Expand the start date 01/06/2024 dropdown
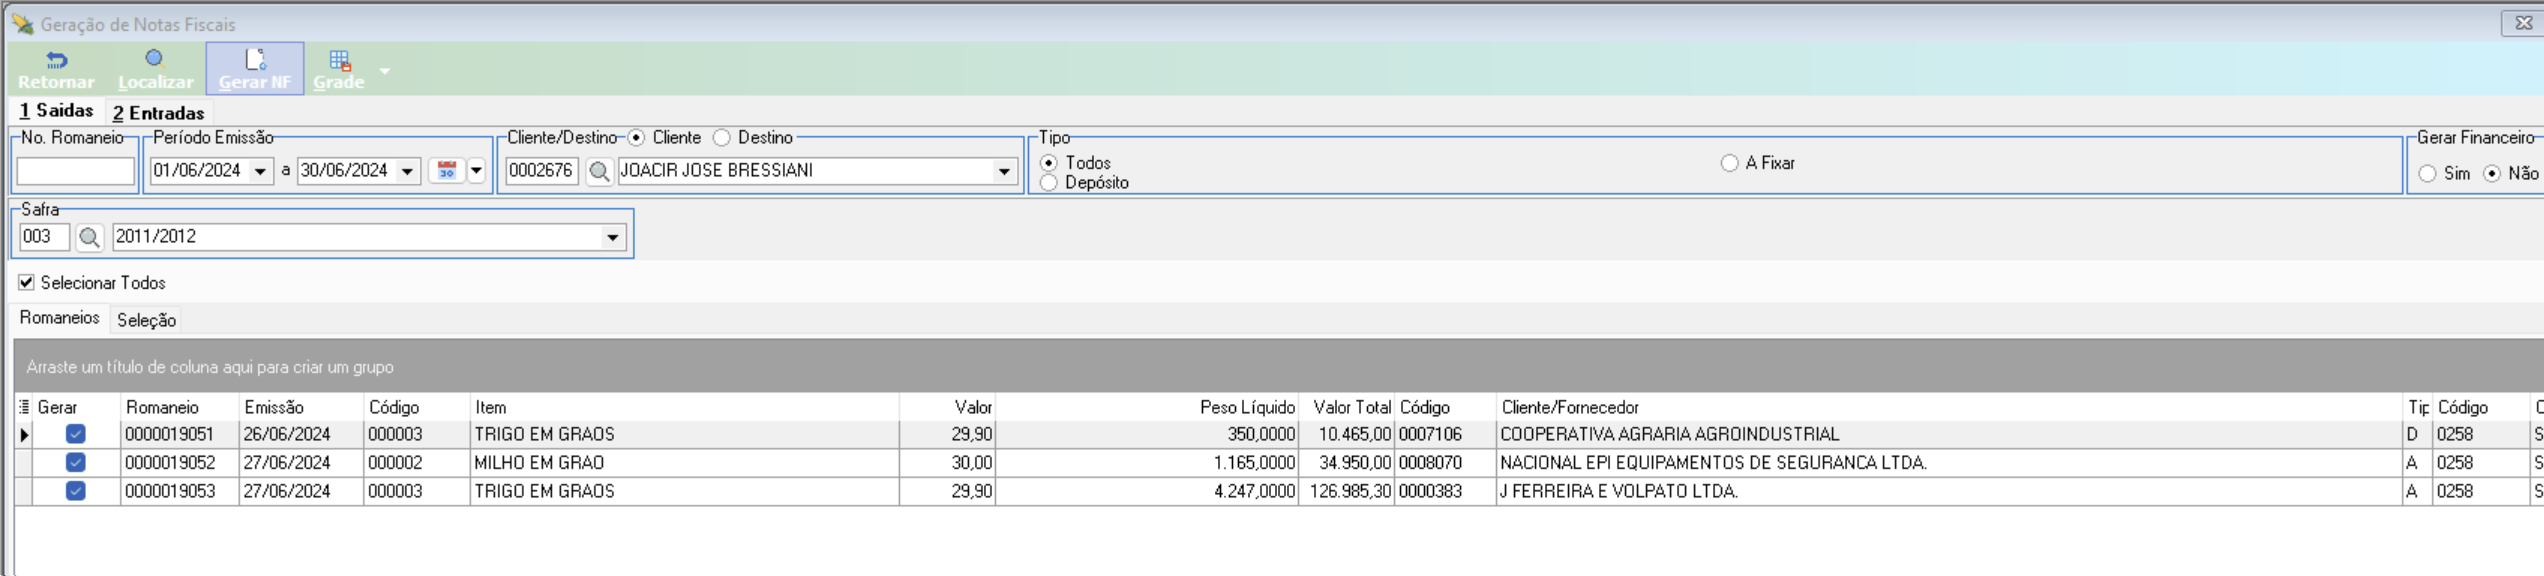Viewport: 2544px width, 576px height. [260, 171]
